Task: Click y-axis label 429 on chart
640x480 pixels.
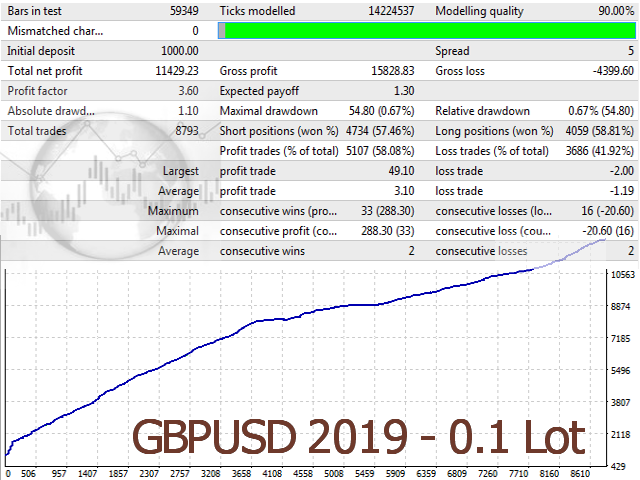Action: [618, 466]
